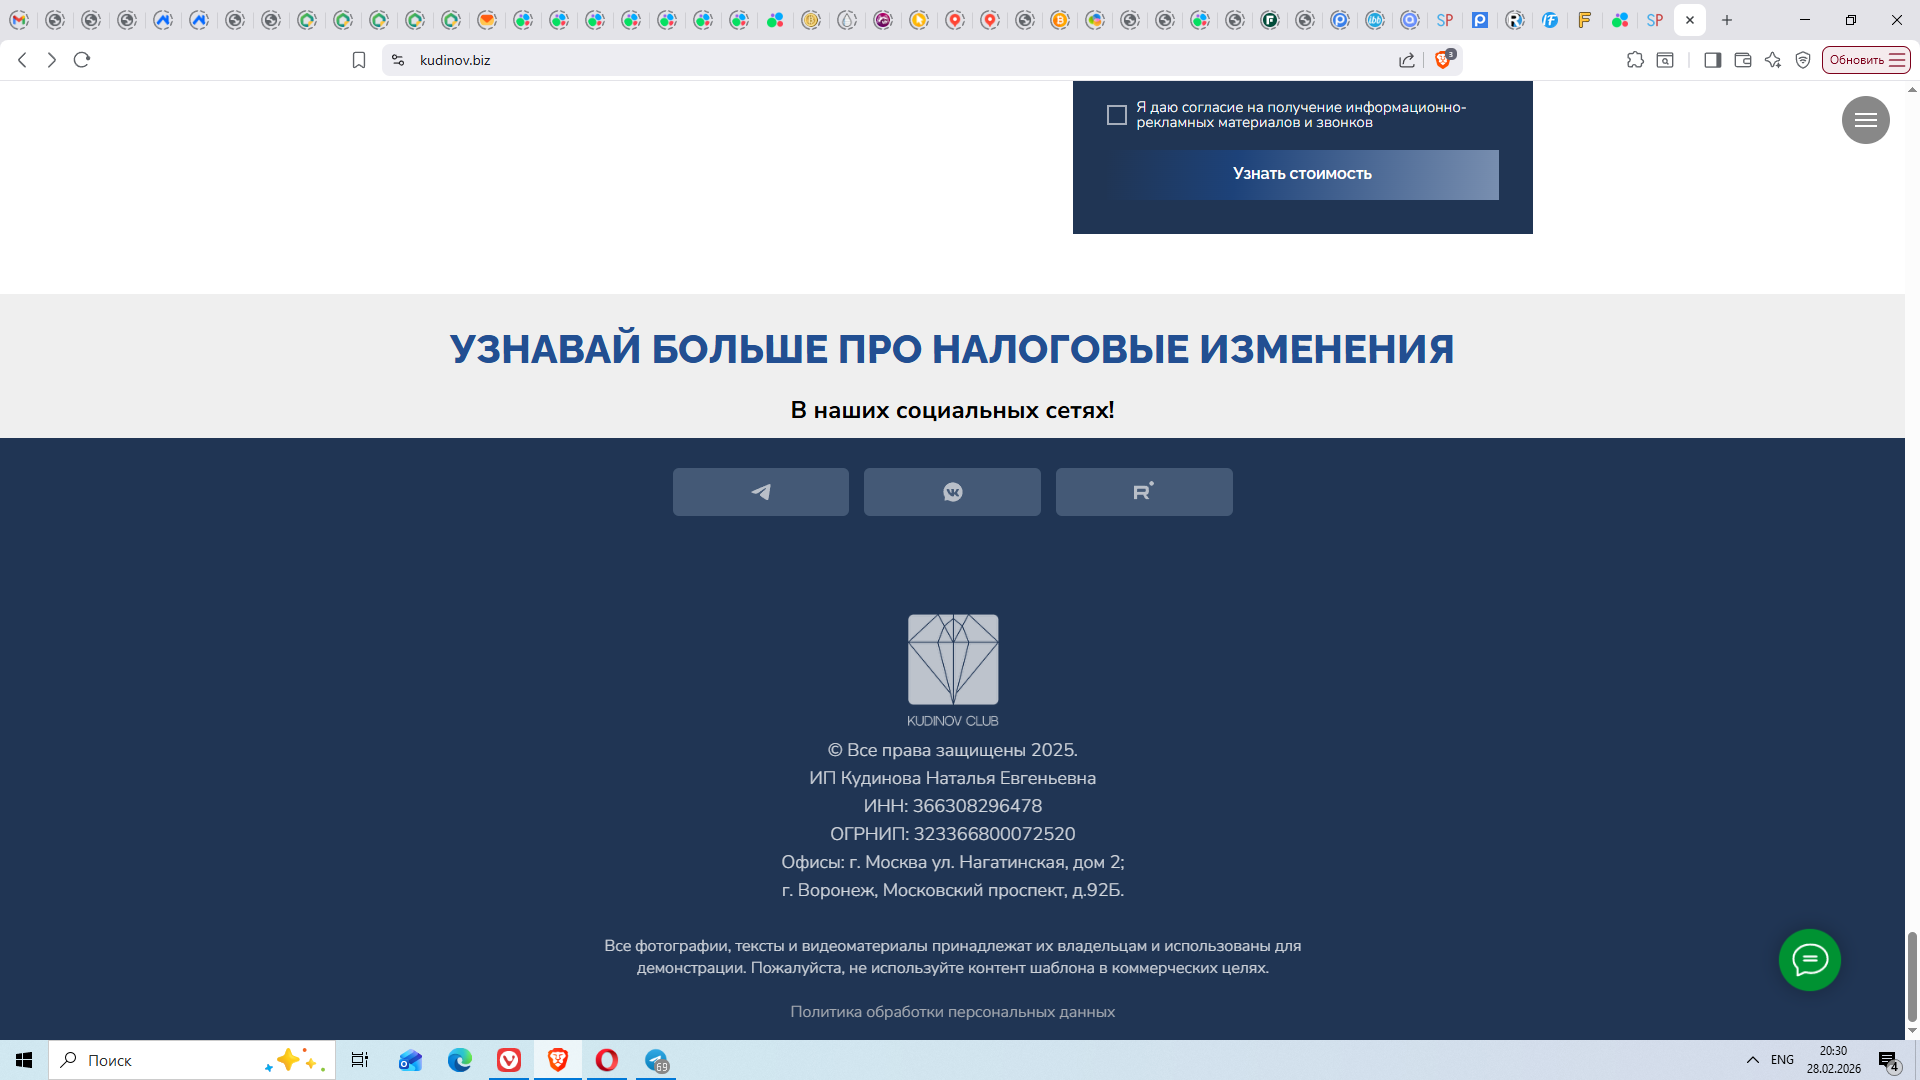This screenshot has width=1920, height=1080.
Task: Click the page vertical scrollbar thumb
Action: point(1912,976)
